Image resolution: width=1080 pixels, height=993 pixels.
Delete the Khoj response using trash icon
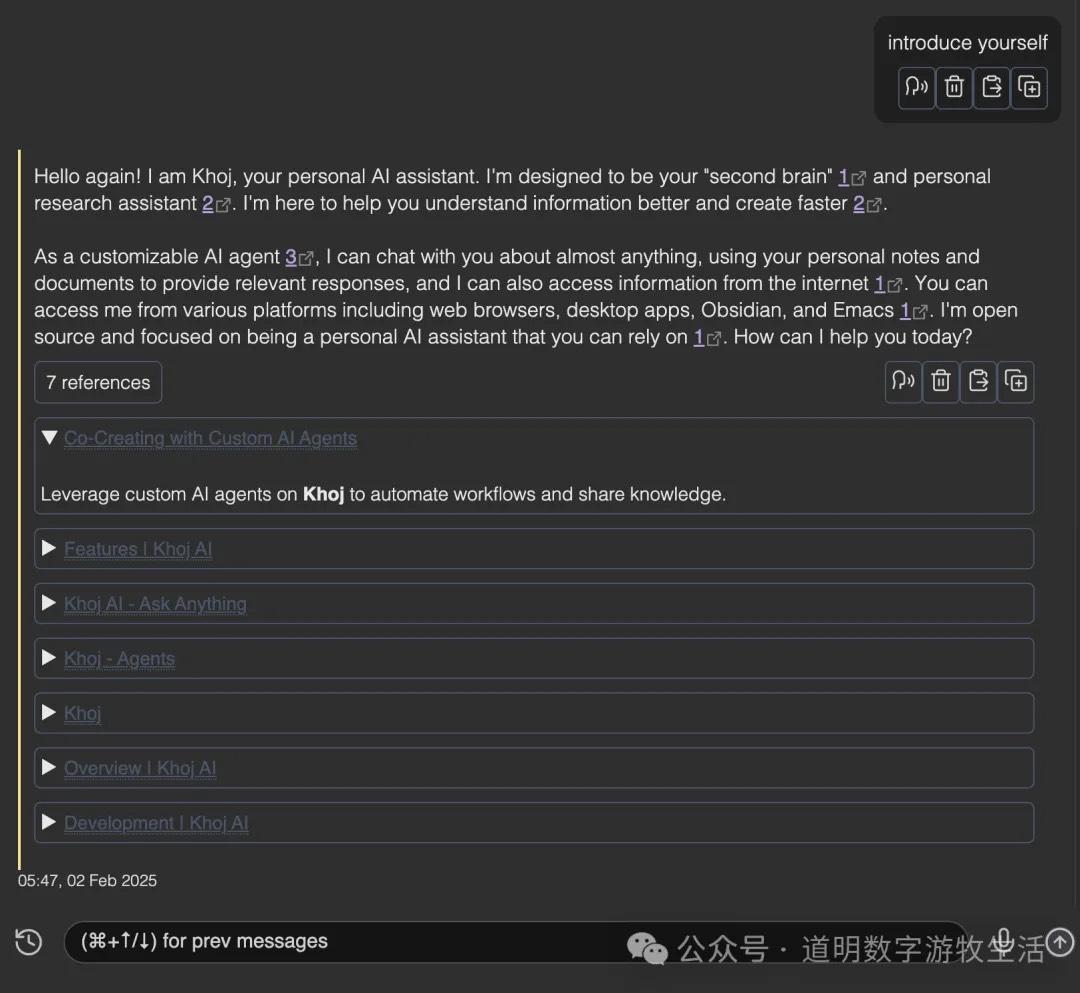point(940,381)
